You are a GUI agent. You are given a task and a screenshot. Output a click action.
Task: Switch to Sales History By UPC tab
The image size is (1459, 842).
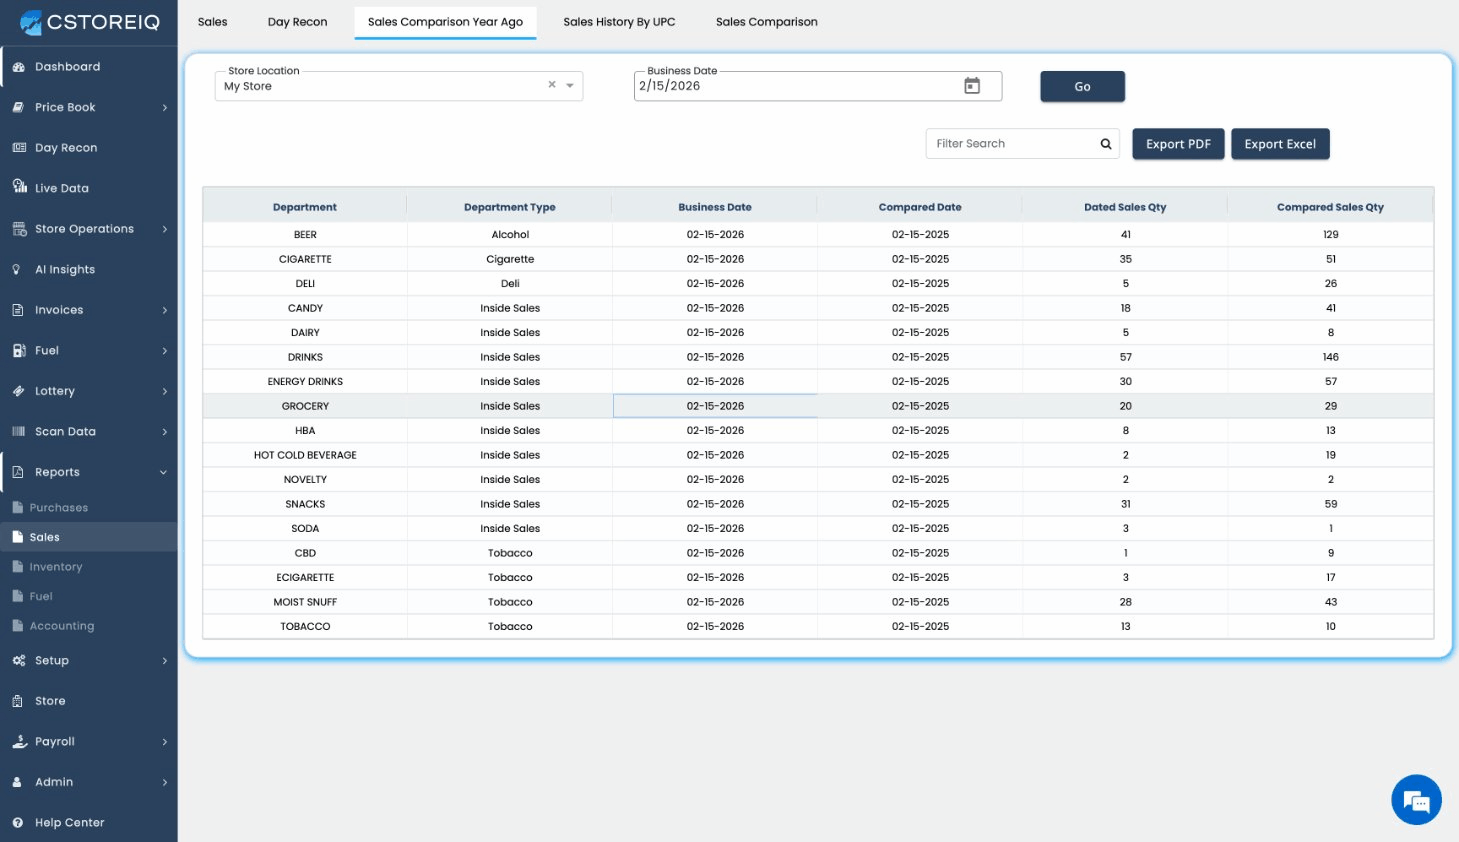(x=619, y=22)
